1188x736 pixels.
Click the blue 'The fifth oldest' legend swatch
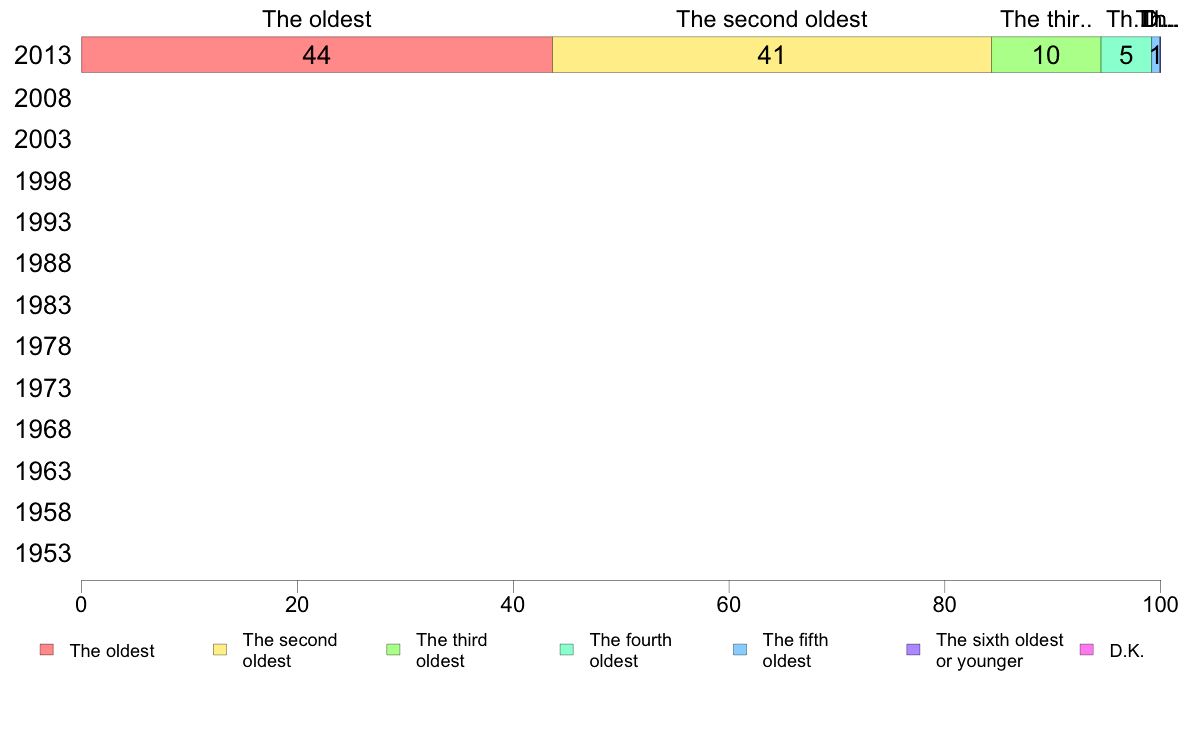740,650
